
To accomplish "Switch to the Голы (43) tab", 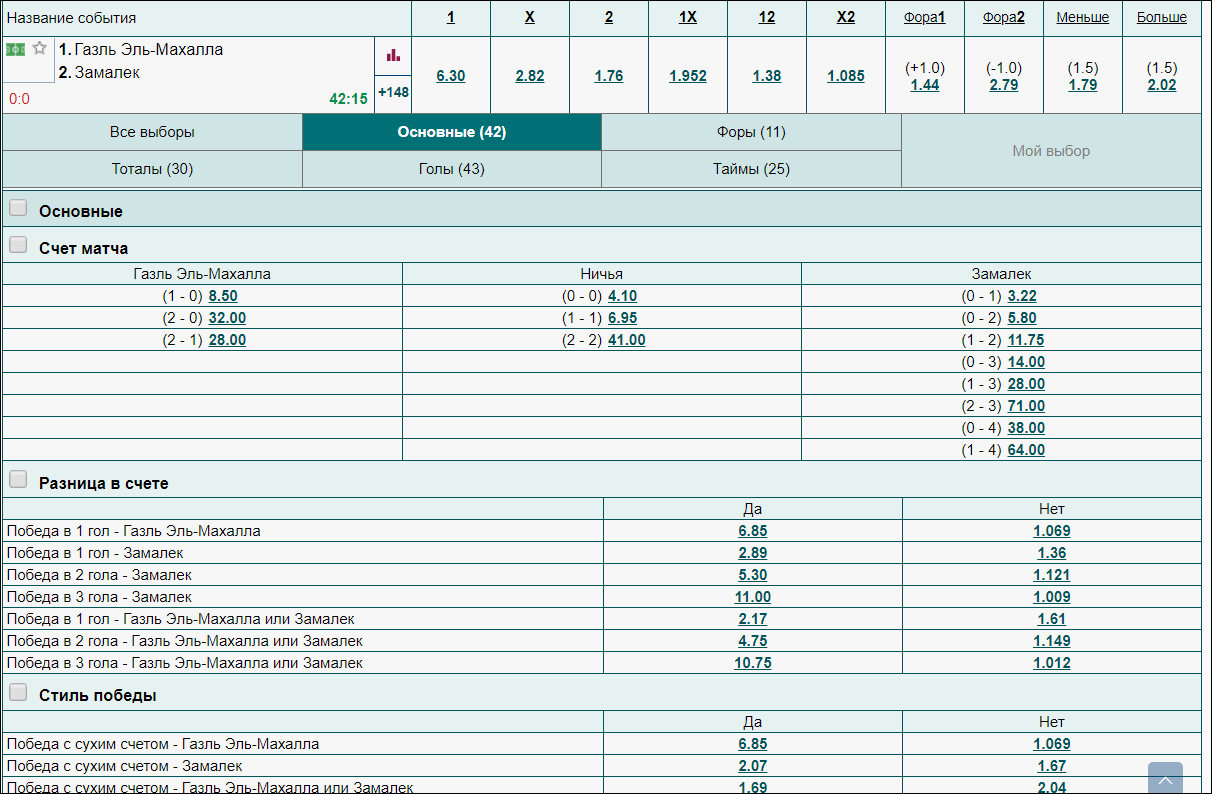I will [452, 169].
